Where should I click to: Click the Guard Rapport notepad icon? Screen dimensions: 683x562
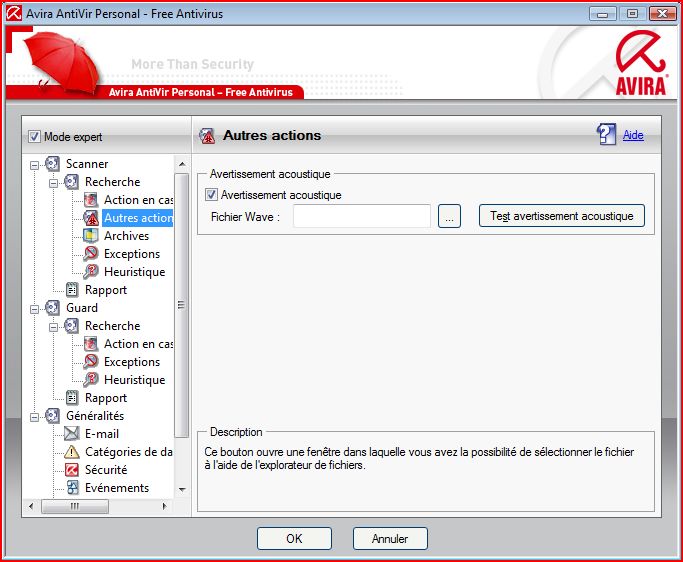(x=71, y=398)
